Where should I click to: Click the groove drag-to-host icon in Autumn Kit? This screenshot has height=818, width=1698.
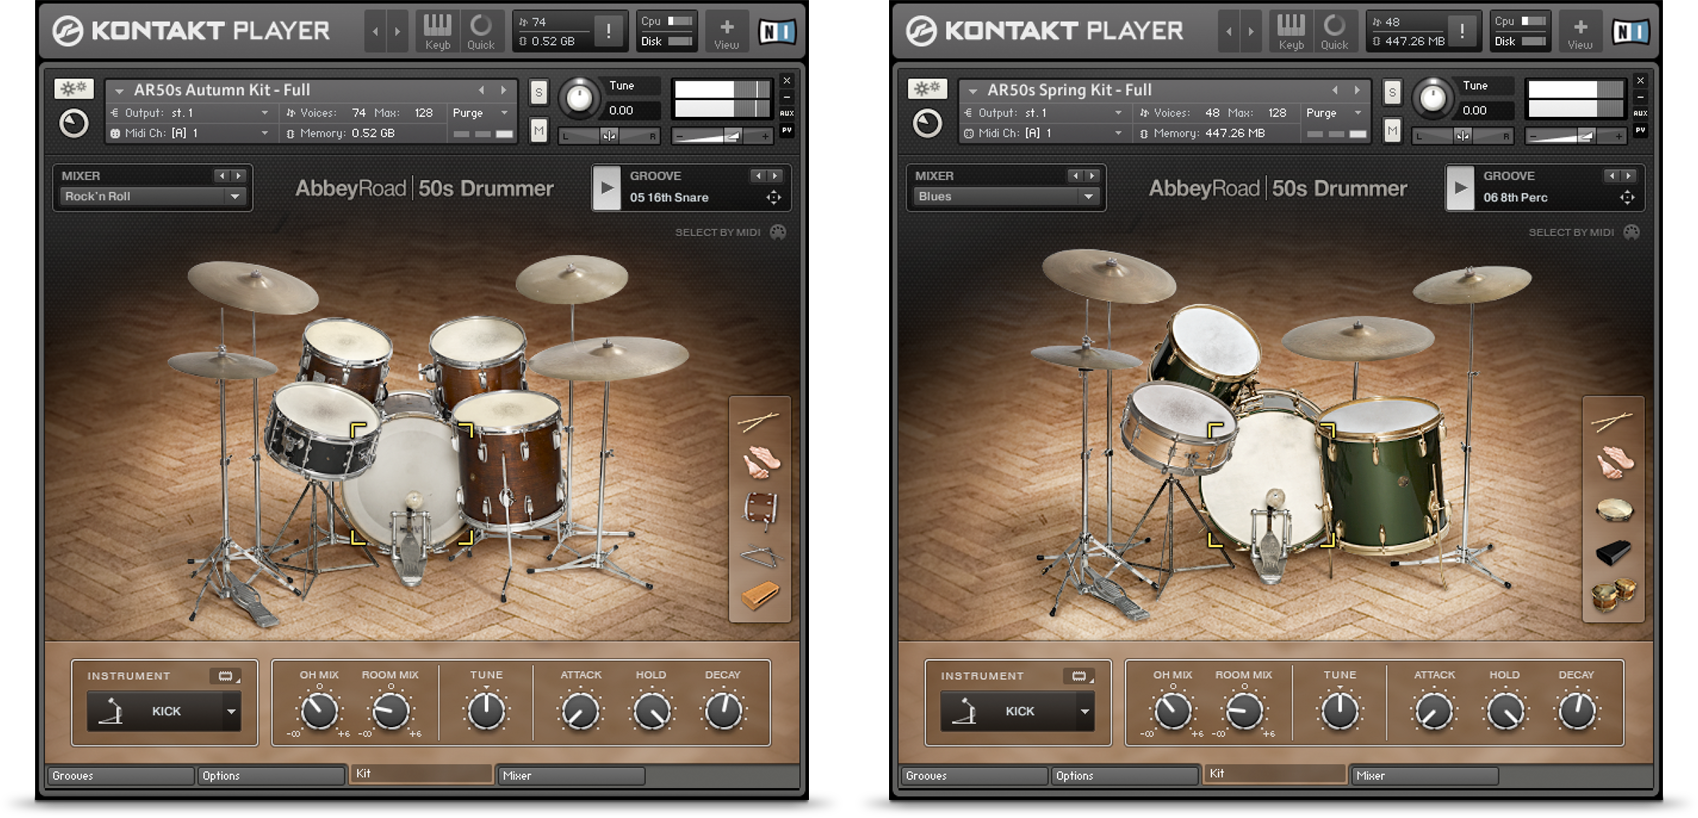click(774, 198)
